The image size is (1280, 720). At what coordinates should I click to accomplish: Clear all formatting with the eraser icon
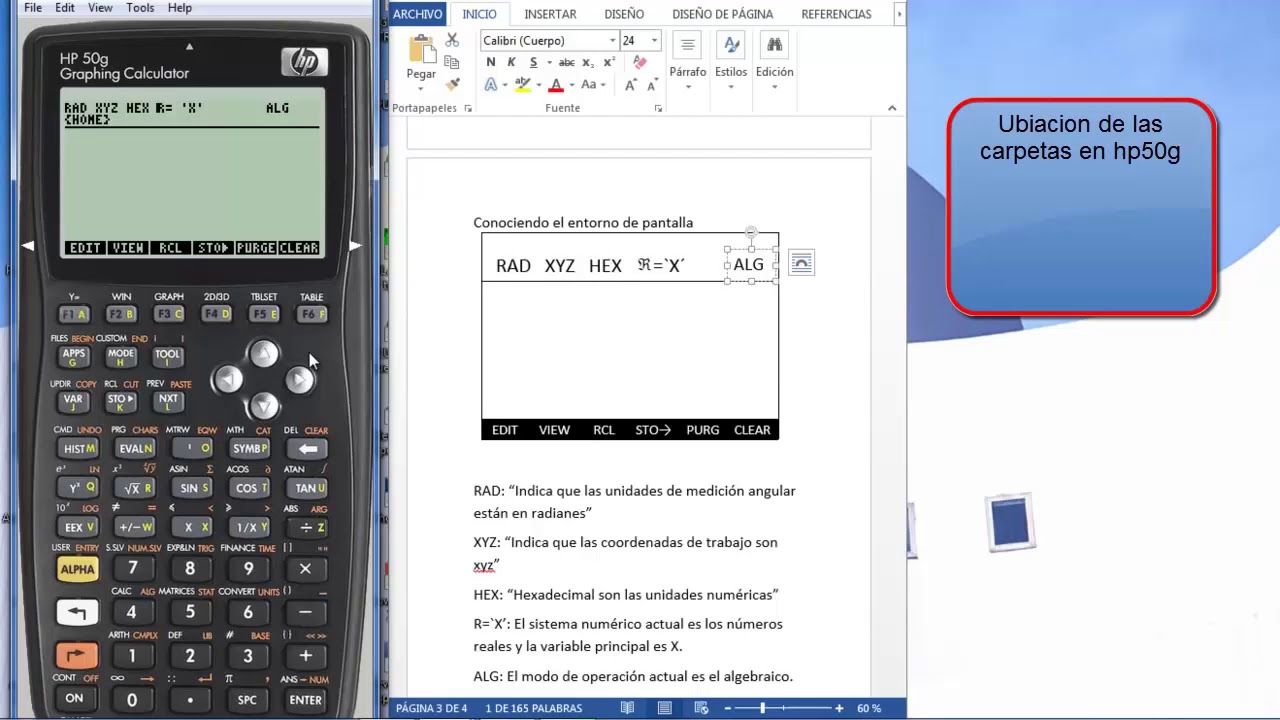coord(640,62)
